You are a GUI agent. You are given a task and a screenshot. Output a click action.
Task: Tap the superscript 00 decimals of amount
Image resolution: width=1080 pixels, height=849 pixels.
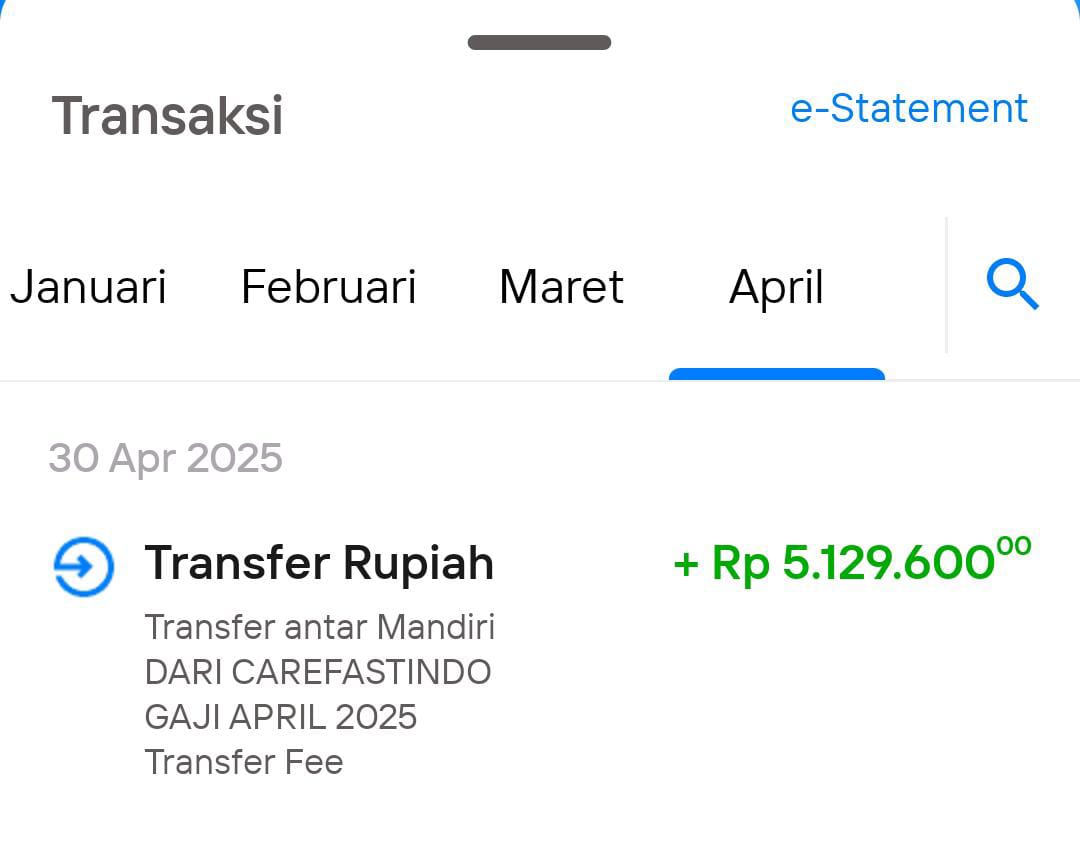(x=1014, y=547)
